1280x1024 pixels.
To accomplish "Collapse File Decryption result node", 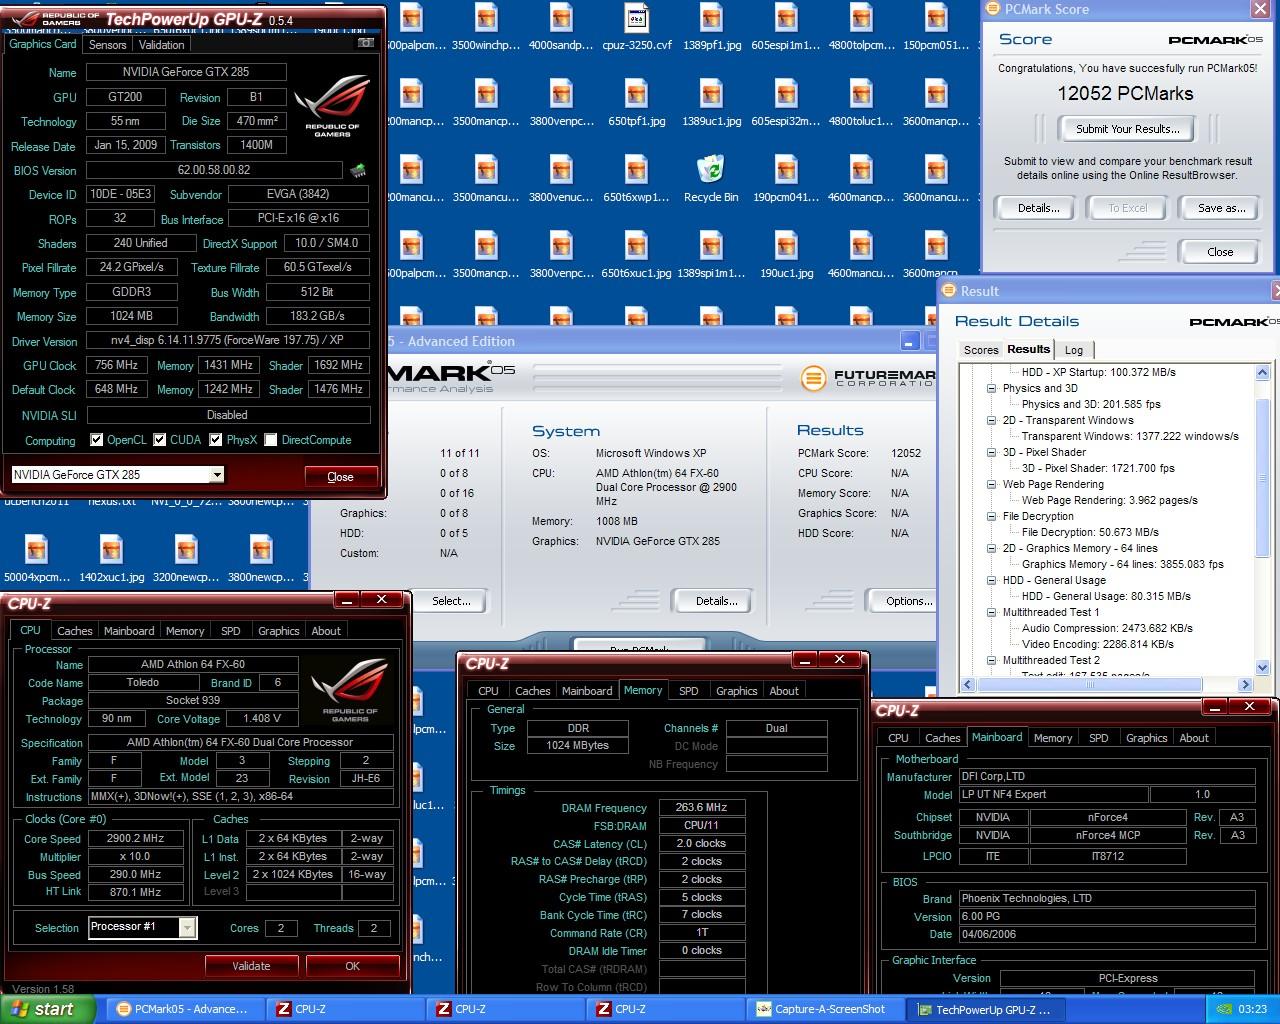I will coord(992,516).
